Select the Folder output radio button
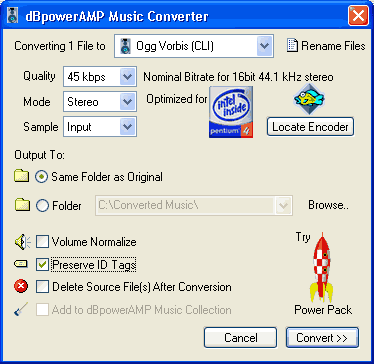Viewport: 374px width, 364px height. [x=42, y=206]
